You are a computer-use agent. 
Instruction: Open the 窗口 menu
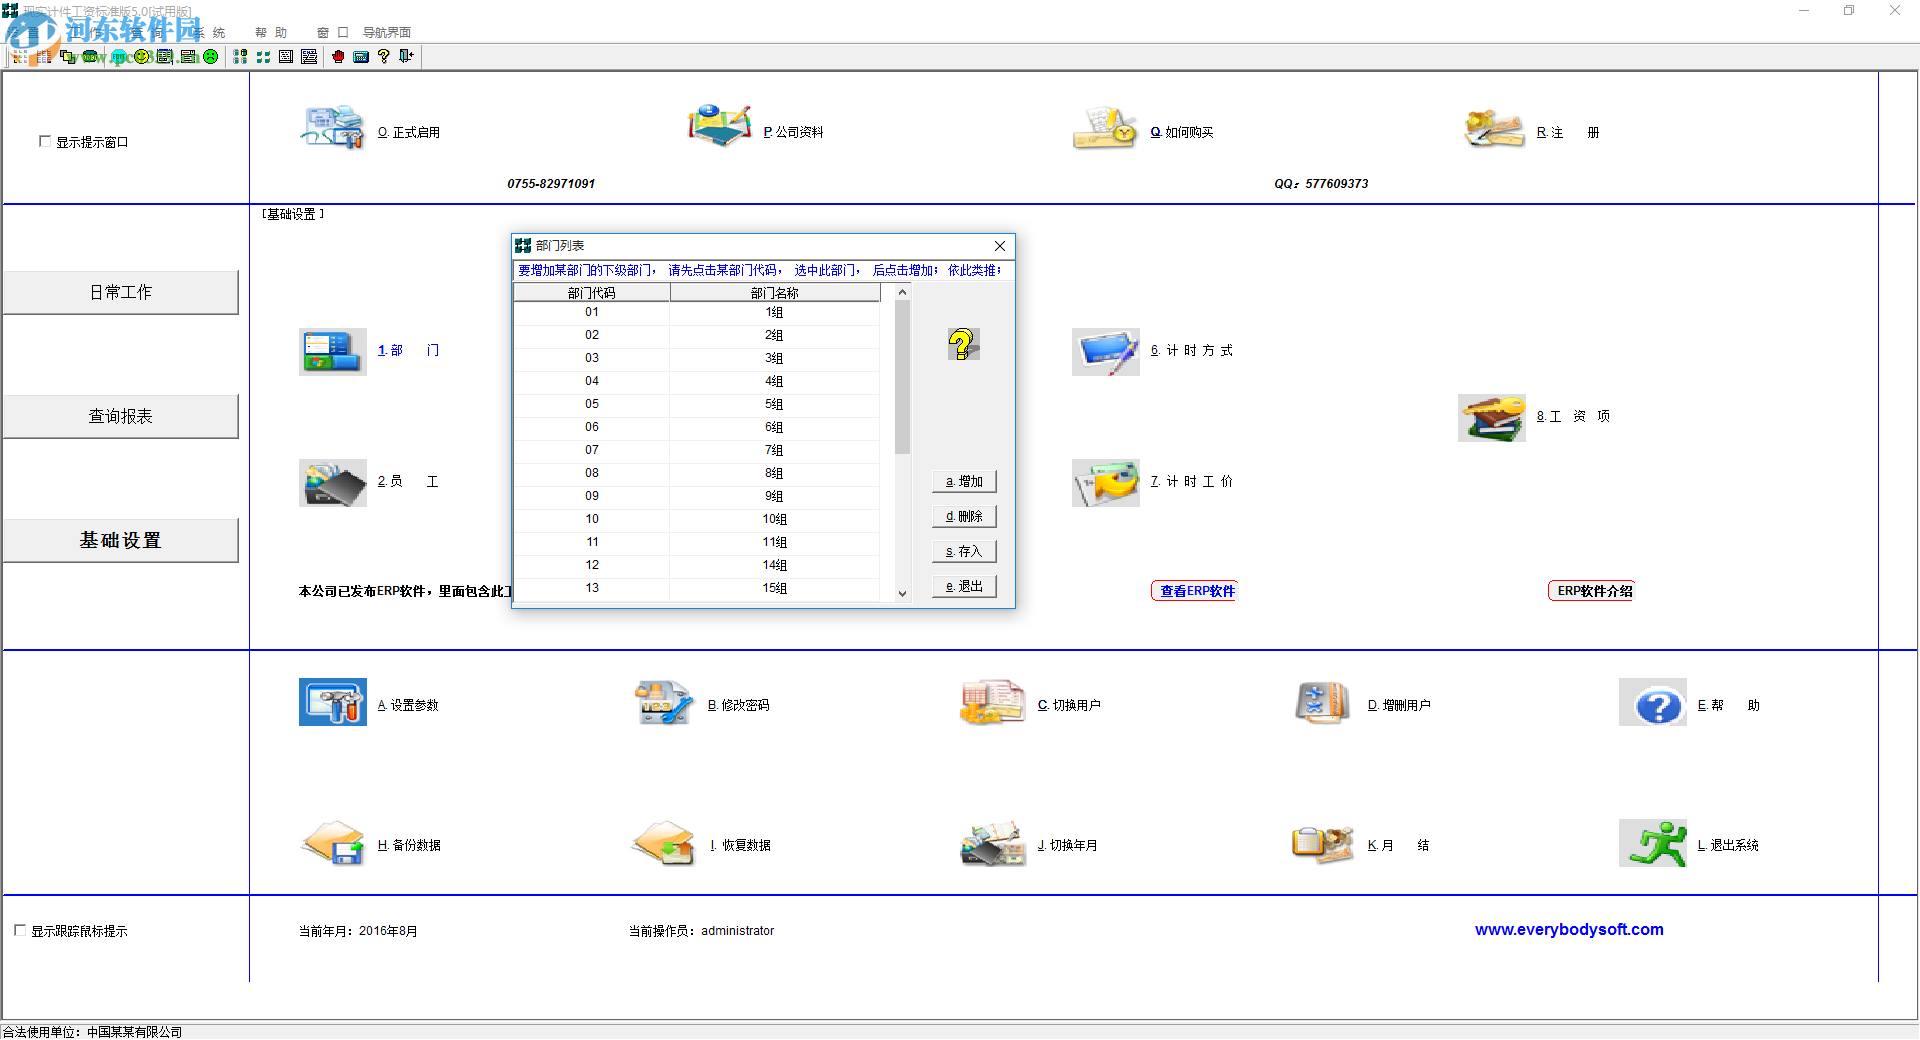pyautogui.click(x=332, y=33)
